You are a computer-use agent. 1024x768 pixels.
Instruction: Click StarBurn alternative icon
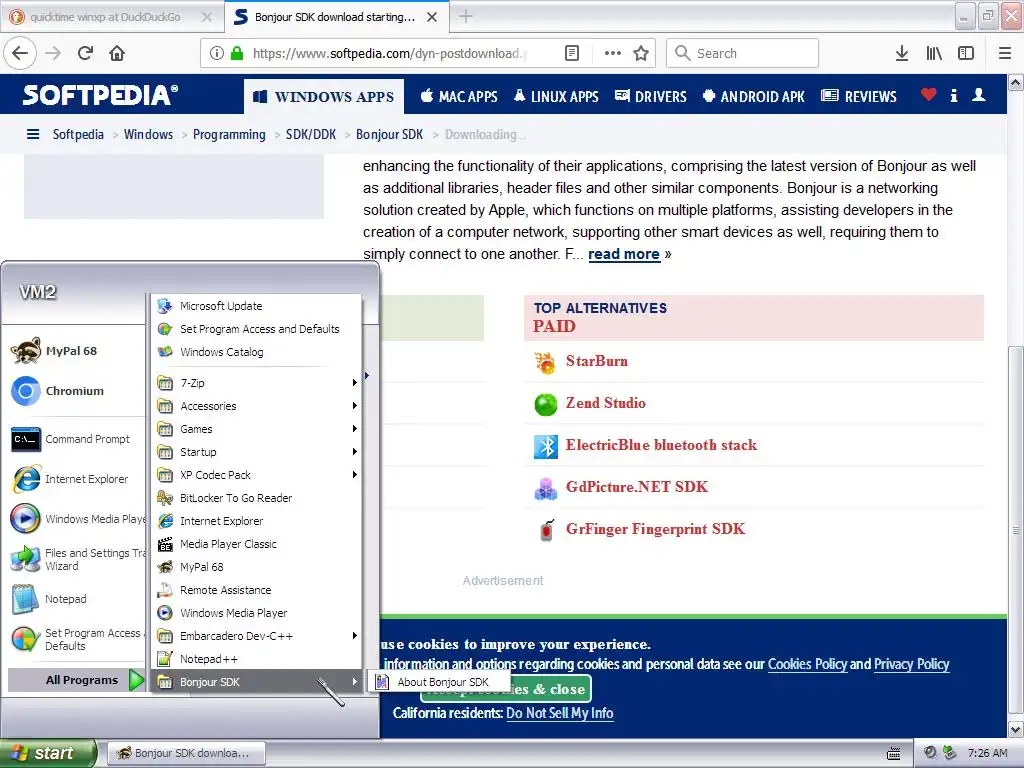(545, 362)
